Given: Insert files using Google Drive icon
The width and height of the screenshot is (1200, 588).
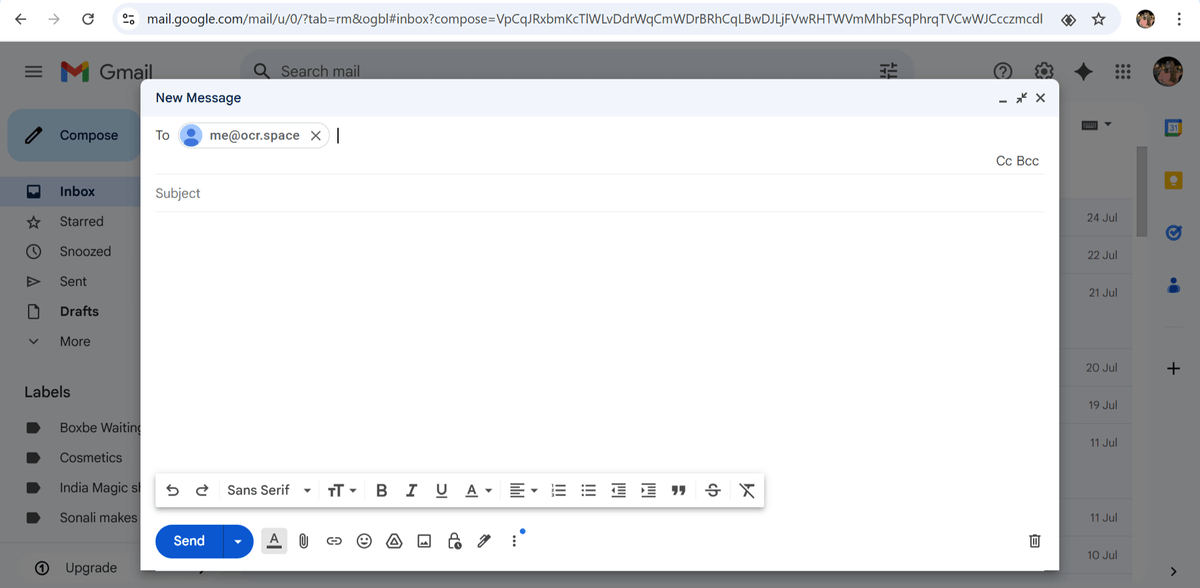Looking at the screenshot, I should click(x=394, y=541).
